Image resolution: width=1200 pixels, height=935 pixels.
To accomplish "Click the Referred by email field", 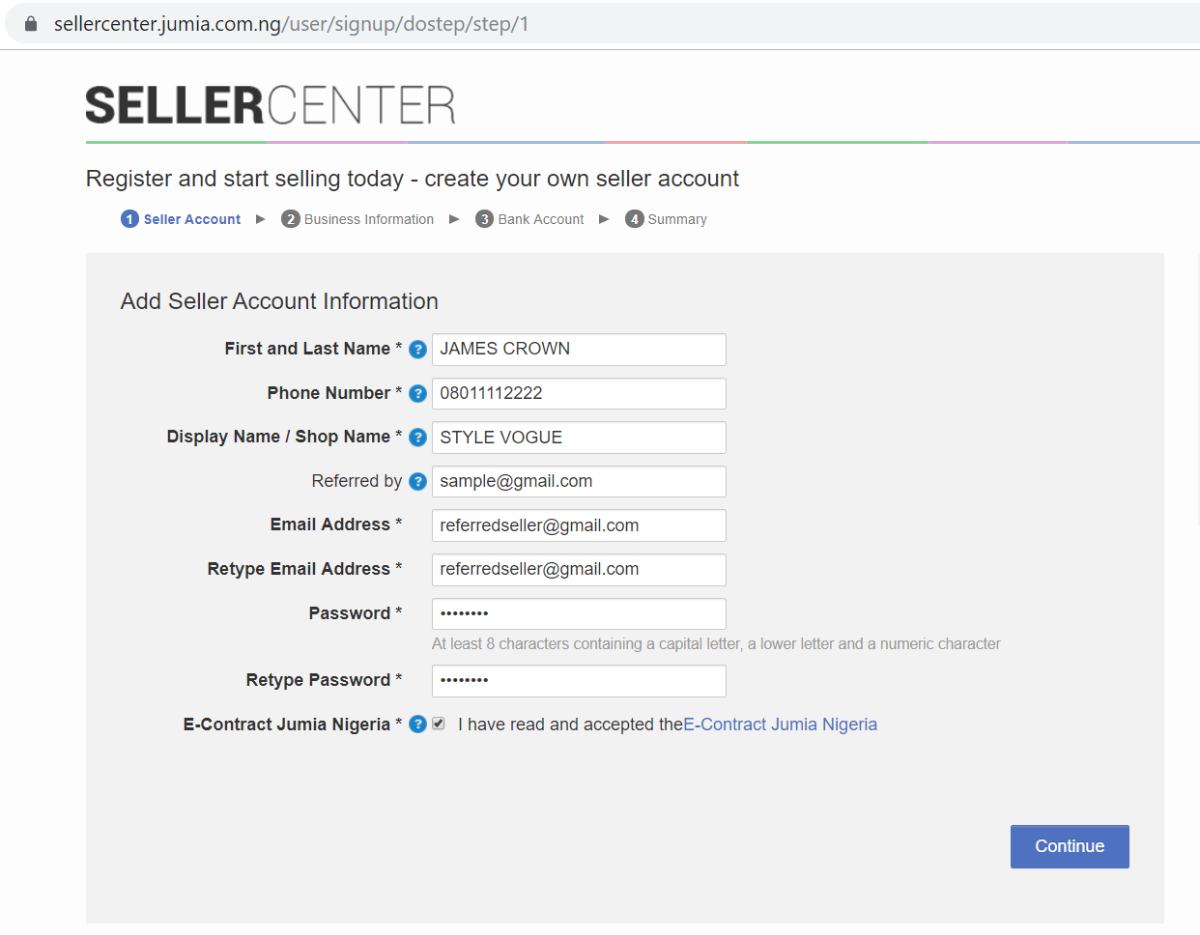I will (x=579, y=481).
